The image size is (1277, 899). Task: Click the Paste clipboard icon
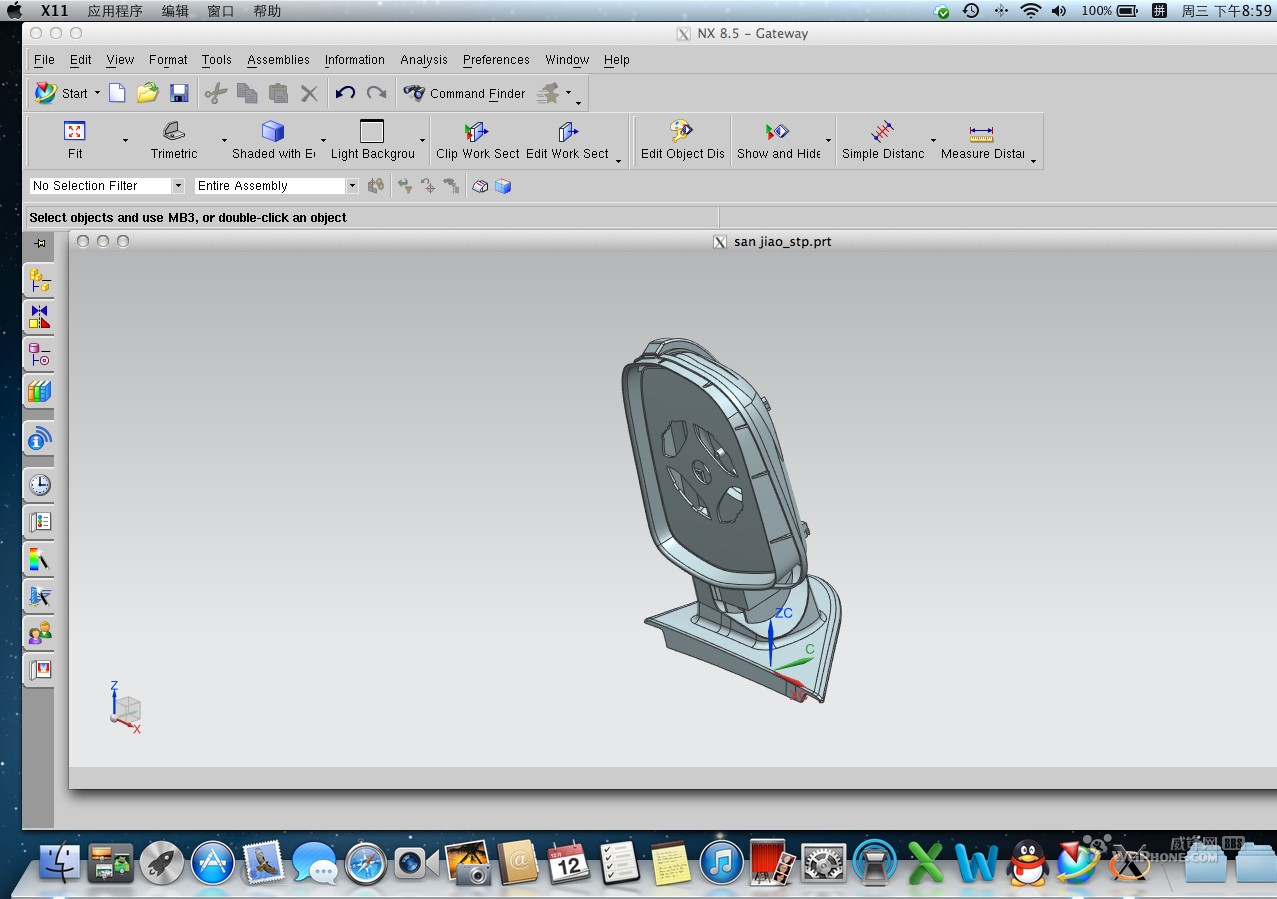pyautogui.click(x=278, y=93)
